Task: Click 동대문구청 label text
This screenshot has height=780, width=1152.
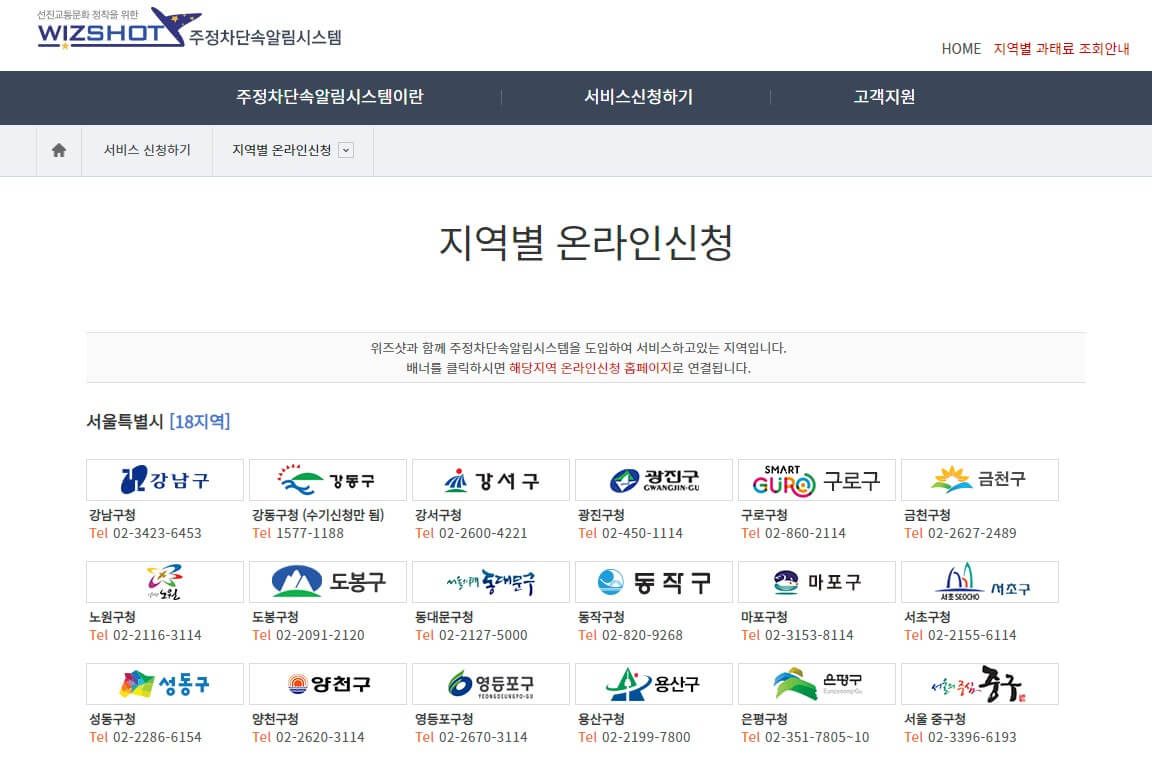Action: [444, 617]
